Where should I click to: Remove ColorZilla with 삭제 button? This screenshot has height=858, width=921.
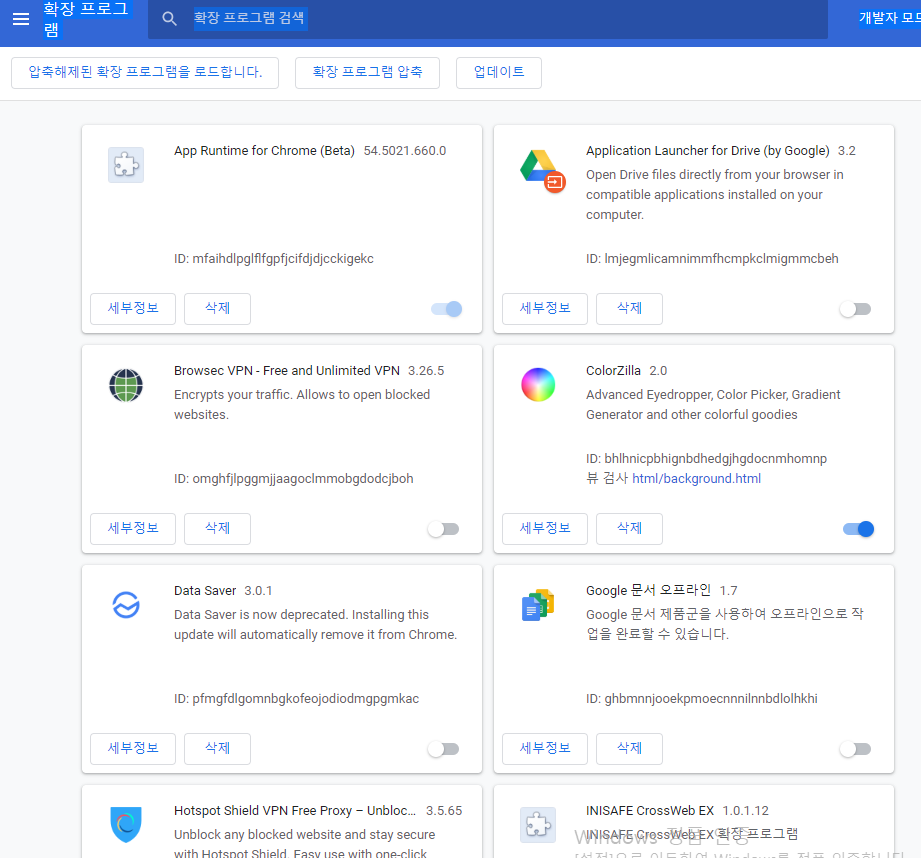pyautogui.click(x=629, y=529)
